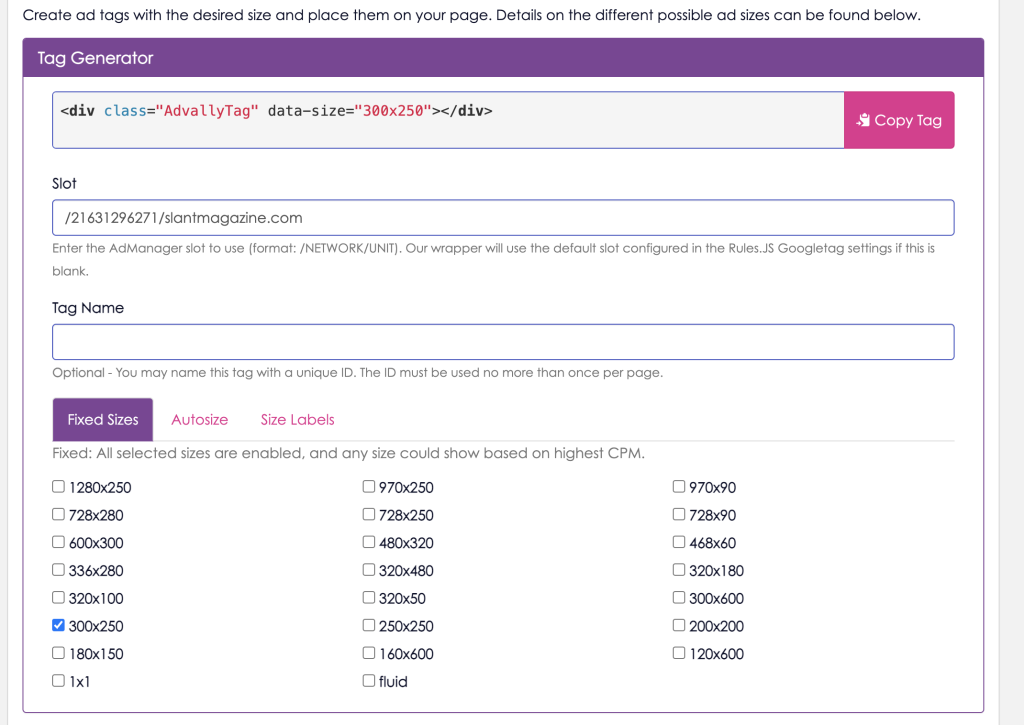Screen dimensions: 1024x725
Task: Toggle the 320x100 checkbox
Action: (x=58, y=598)
